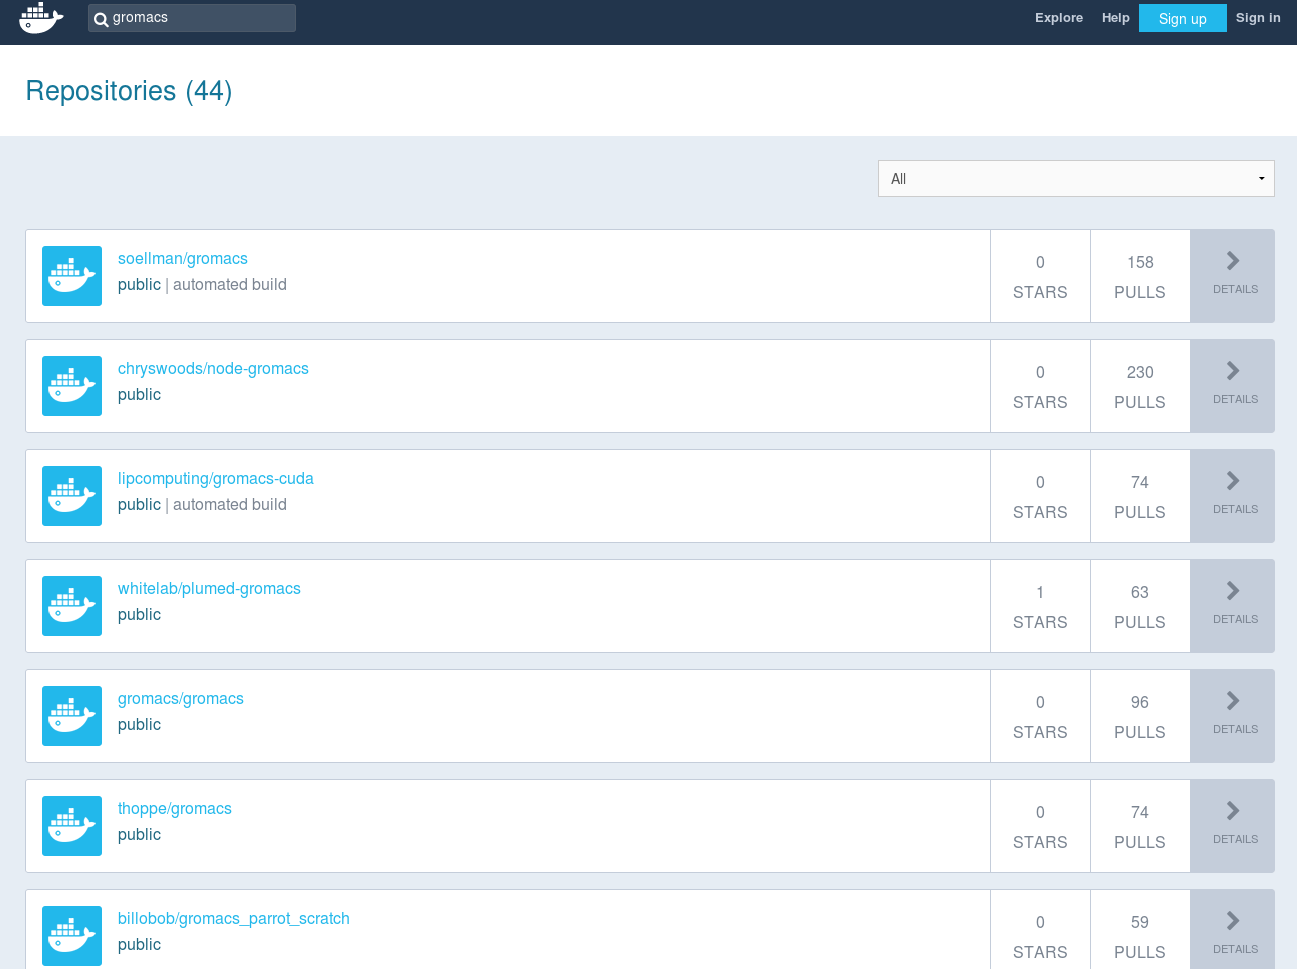Open the chryswoods/node-gromacs repository link
Image resolution: width=1297 pixels, height=969 pixels.
pyautogui.click(x=213, y=369)
